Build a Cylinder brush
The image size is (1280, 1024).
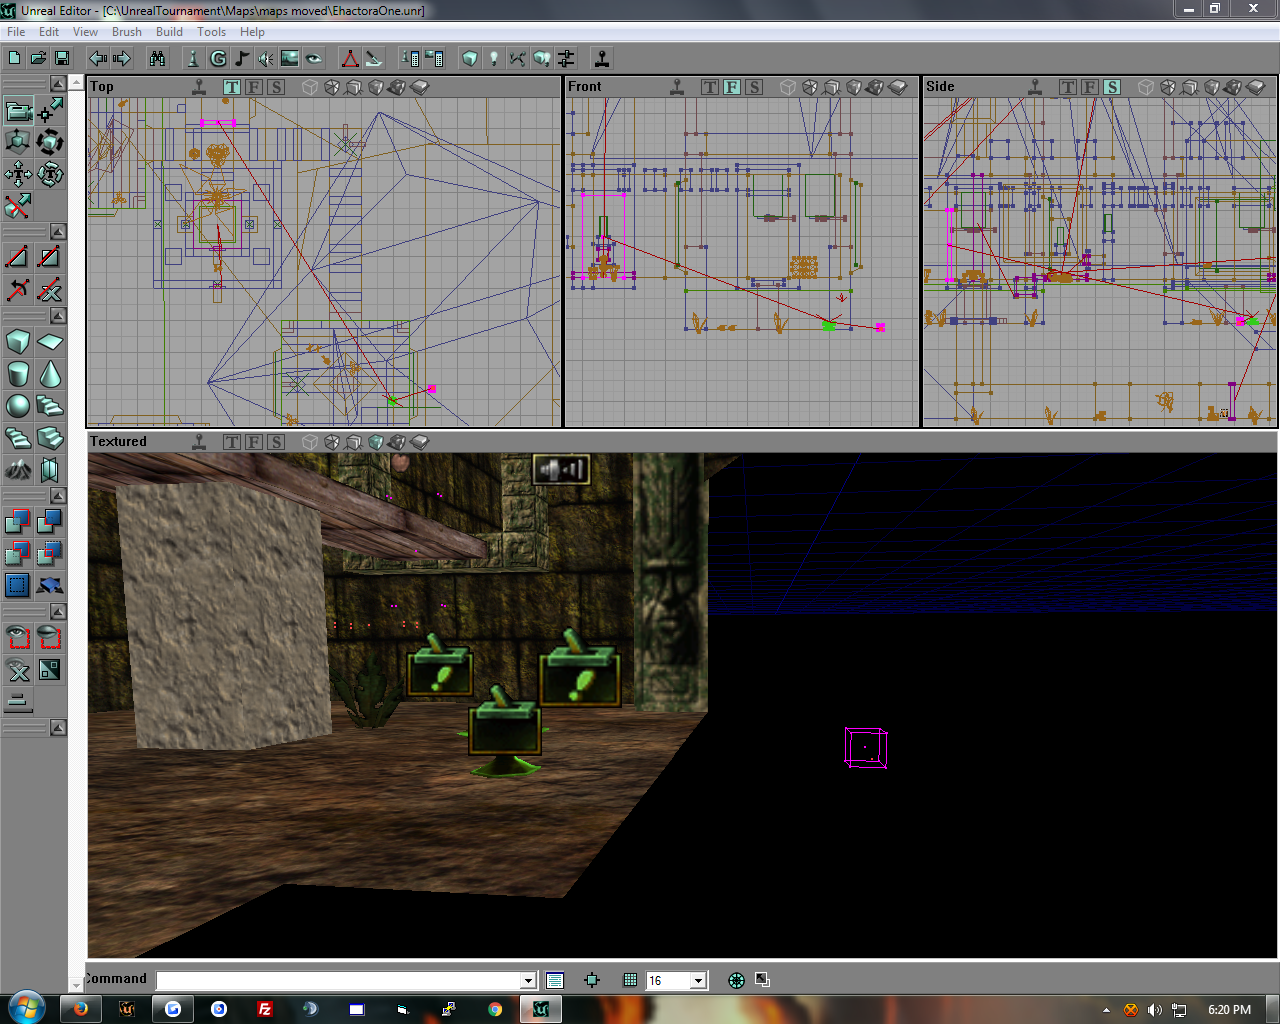pos(18,374)
